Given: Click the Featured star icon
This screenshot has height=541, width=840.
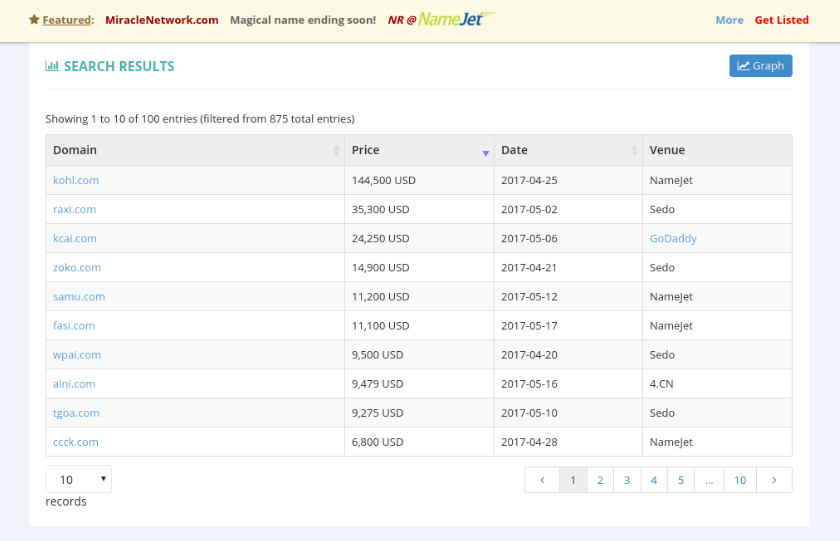Looking at the screenshot, I should click(x=34, y=20).
